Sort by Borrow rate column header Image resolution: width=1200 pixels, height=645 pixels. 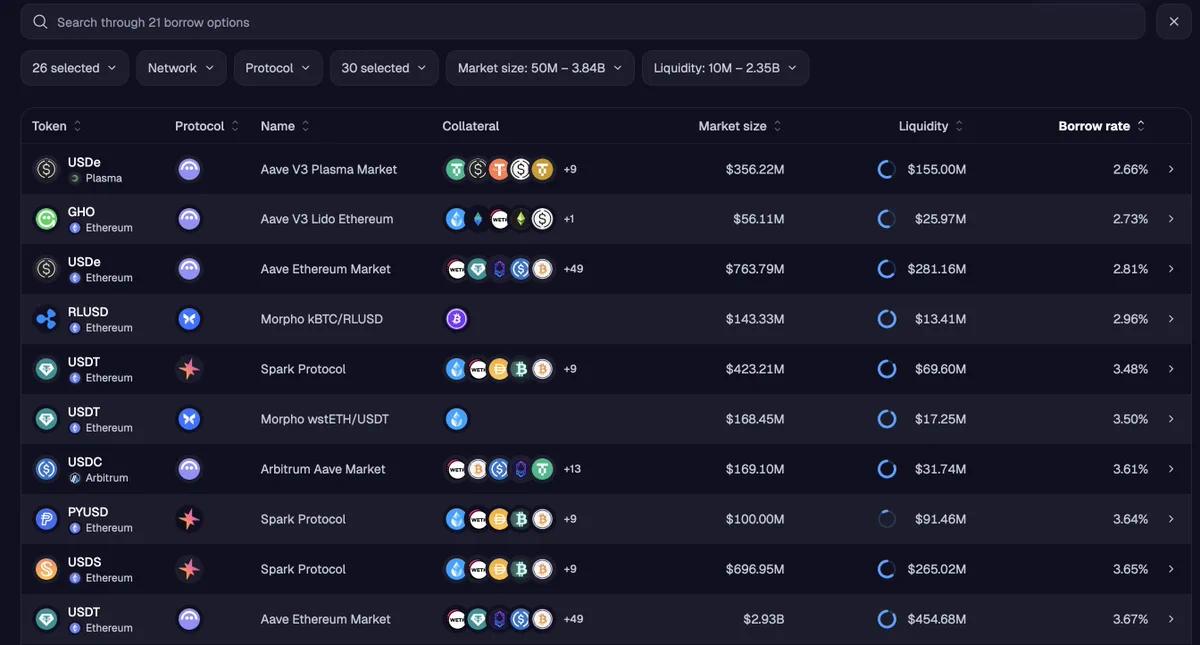coord(1102,126)
